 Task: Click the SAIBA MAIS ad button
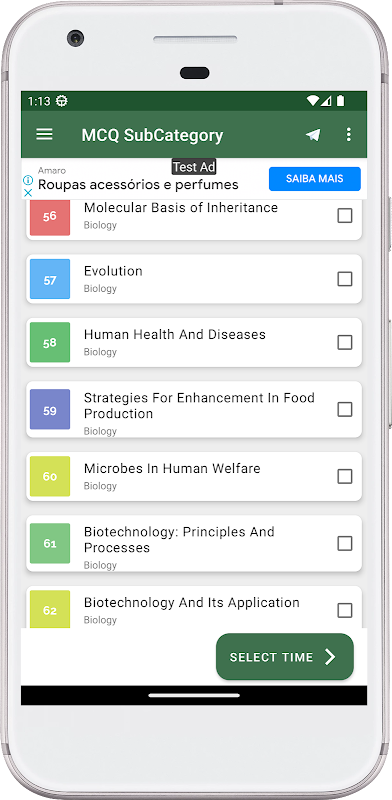click(315, 179)
